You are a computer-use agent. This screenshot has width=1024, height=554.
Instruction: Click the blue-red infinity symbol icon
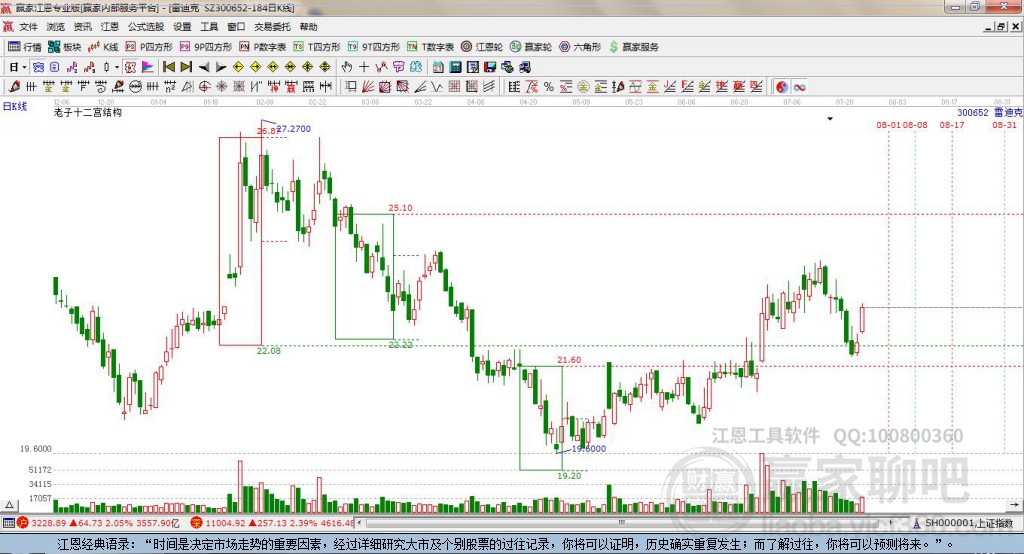799,86
